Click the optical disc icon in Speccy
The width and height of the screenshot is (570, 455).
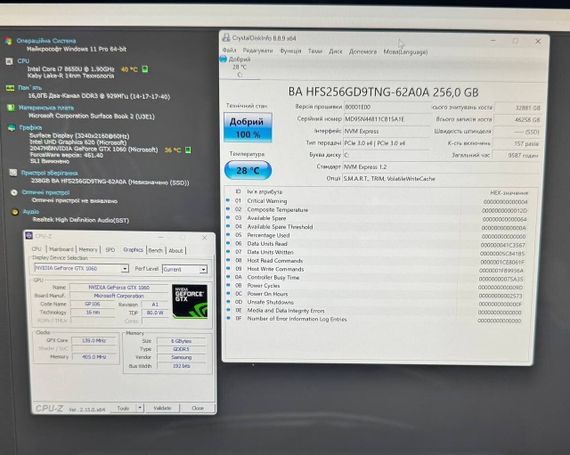coord(14,193)
